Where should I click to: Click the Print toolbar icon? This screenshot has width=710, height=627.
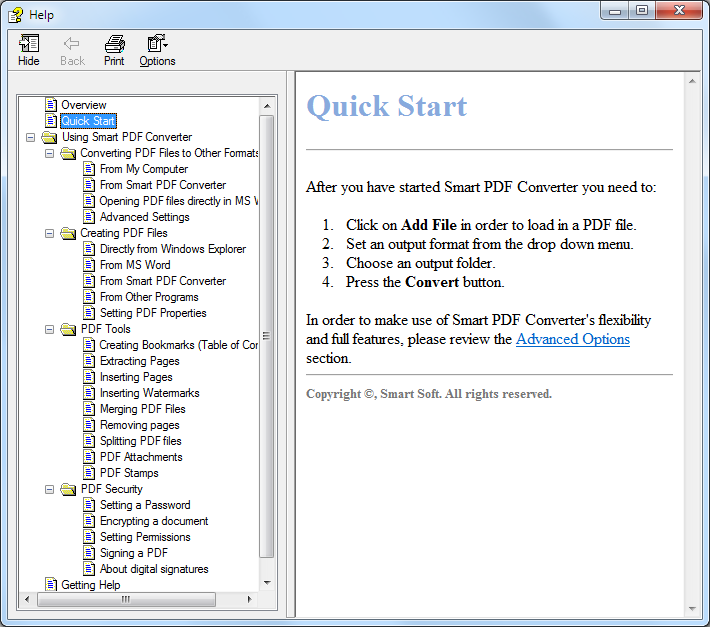(x=114, y=44)
